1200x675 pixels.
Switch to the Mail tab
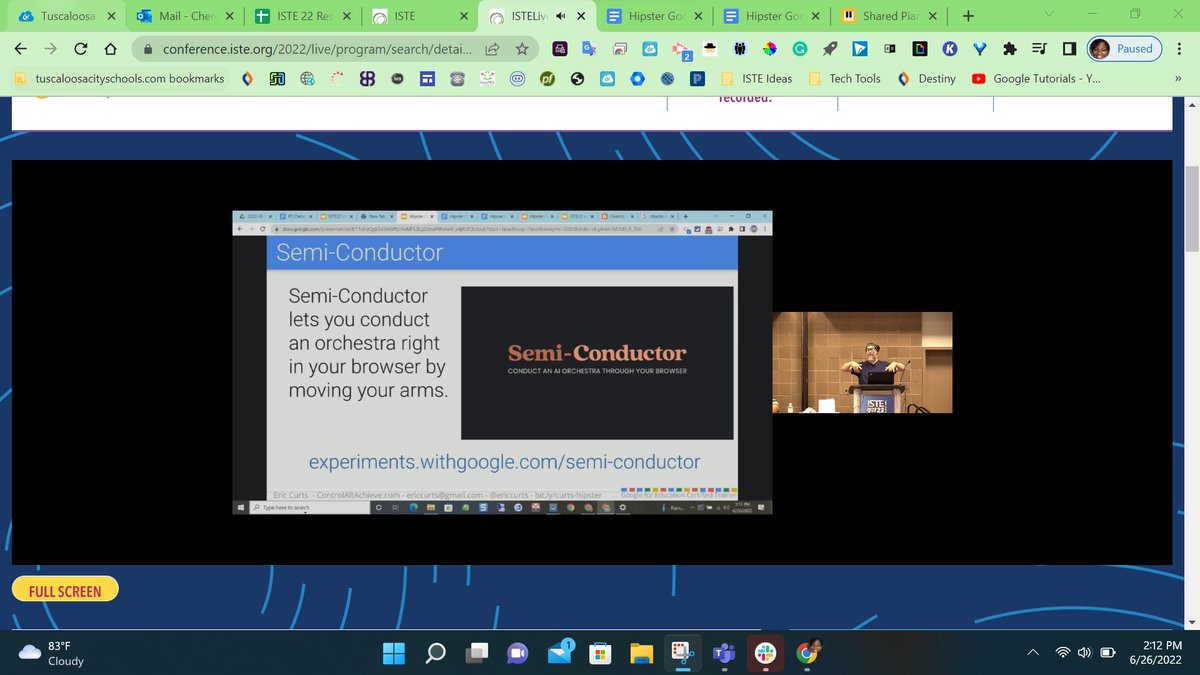tap(186, 16)
